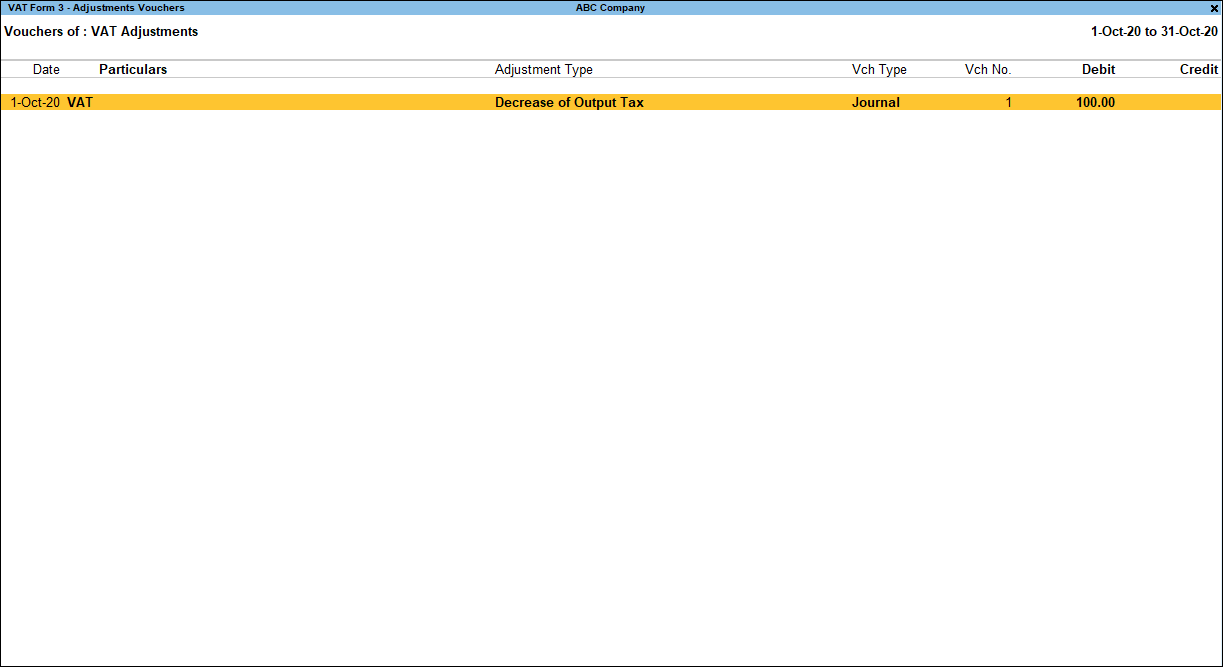Select the Journal voucher type cell

876,102
